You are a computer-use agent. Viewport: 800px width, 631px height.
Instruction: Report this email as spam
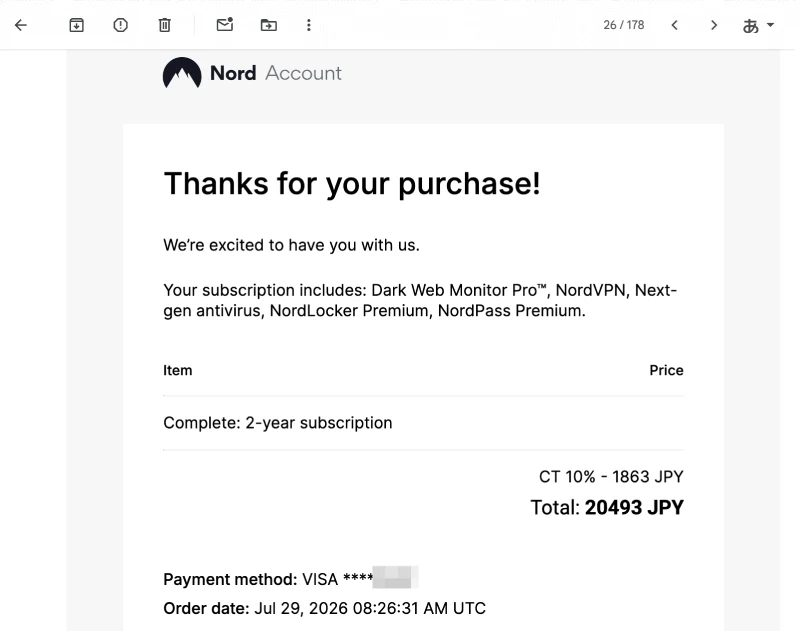(120, 25)
